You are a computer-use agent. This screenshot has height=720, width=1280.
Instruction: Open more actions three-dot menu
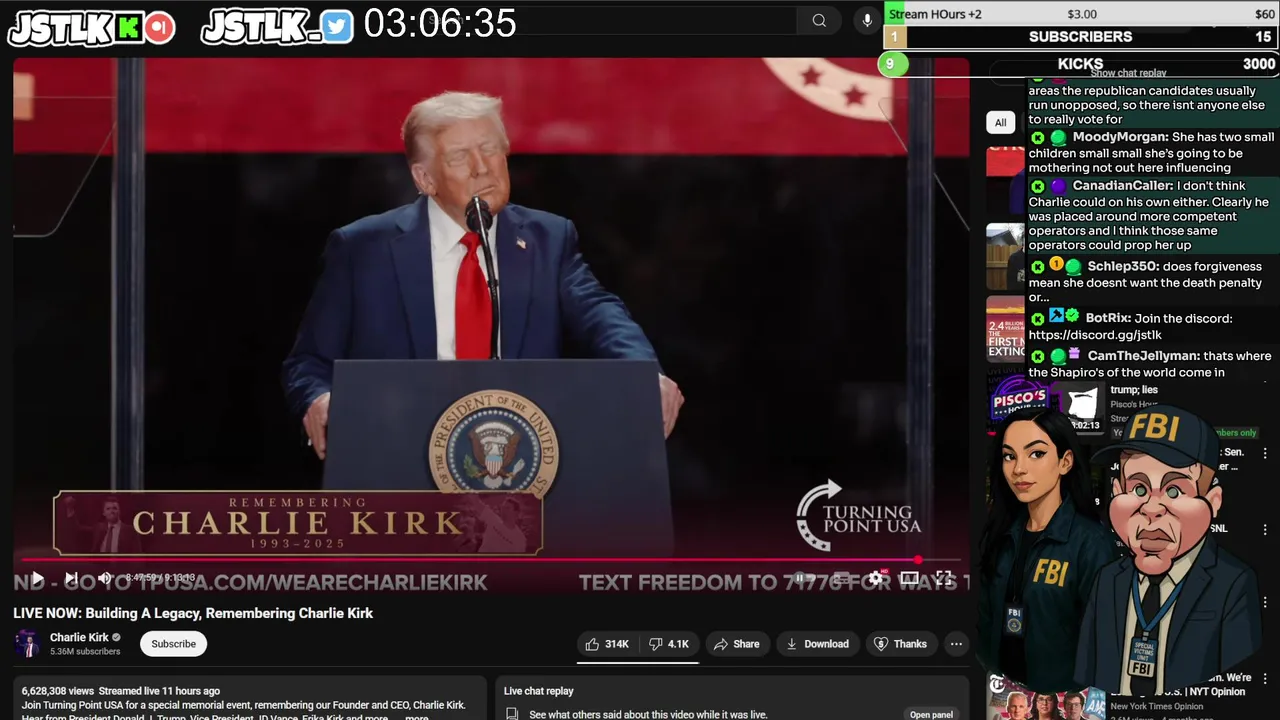pyautogui.click(x=956, y=644)
